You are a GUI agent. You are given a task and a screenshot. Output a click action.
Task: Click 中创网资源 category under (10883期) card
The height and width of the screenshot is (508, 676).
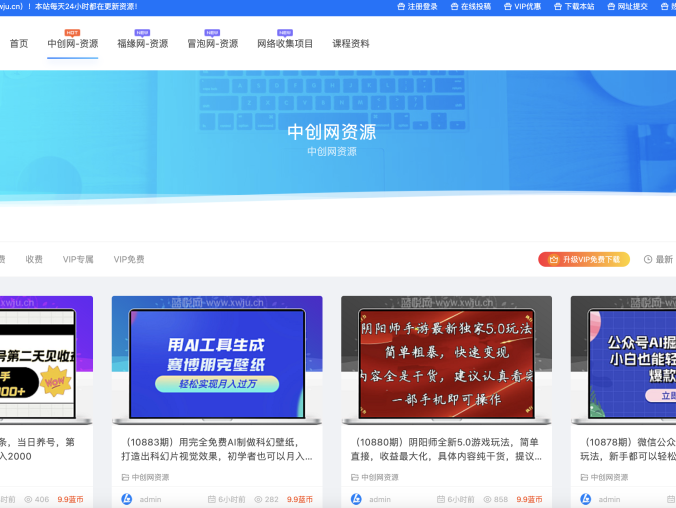click(150, 477)
